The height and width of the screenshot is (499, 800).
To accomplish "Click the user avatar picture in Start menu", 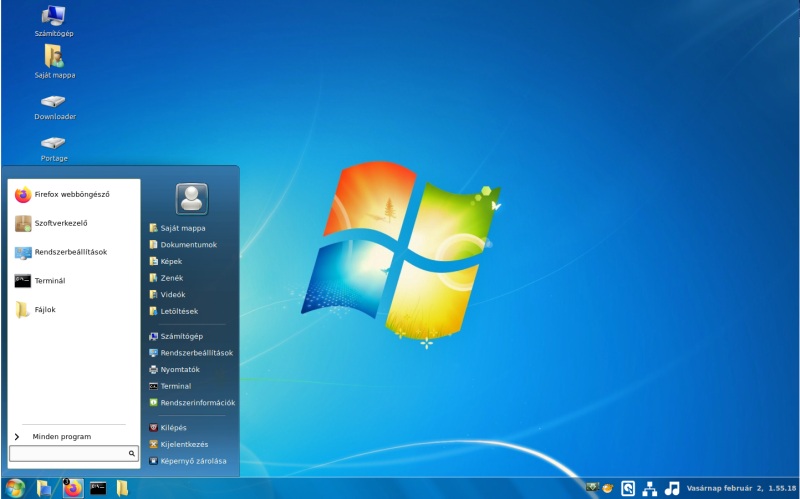I will [192, 199].
